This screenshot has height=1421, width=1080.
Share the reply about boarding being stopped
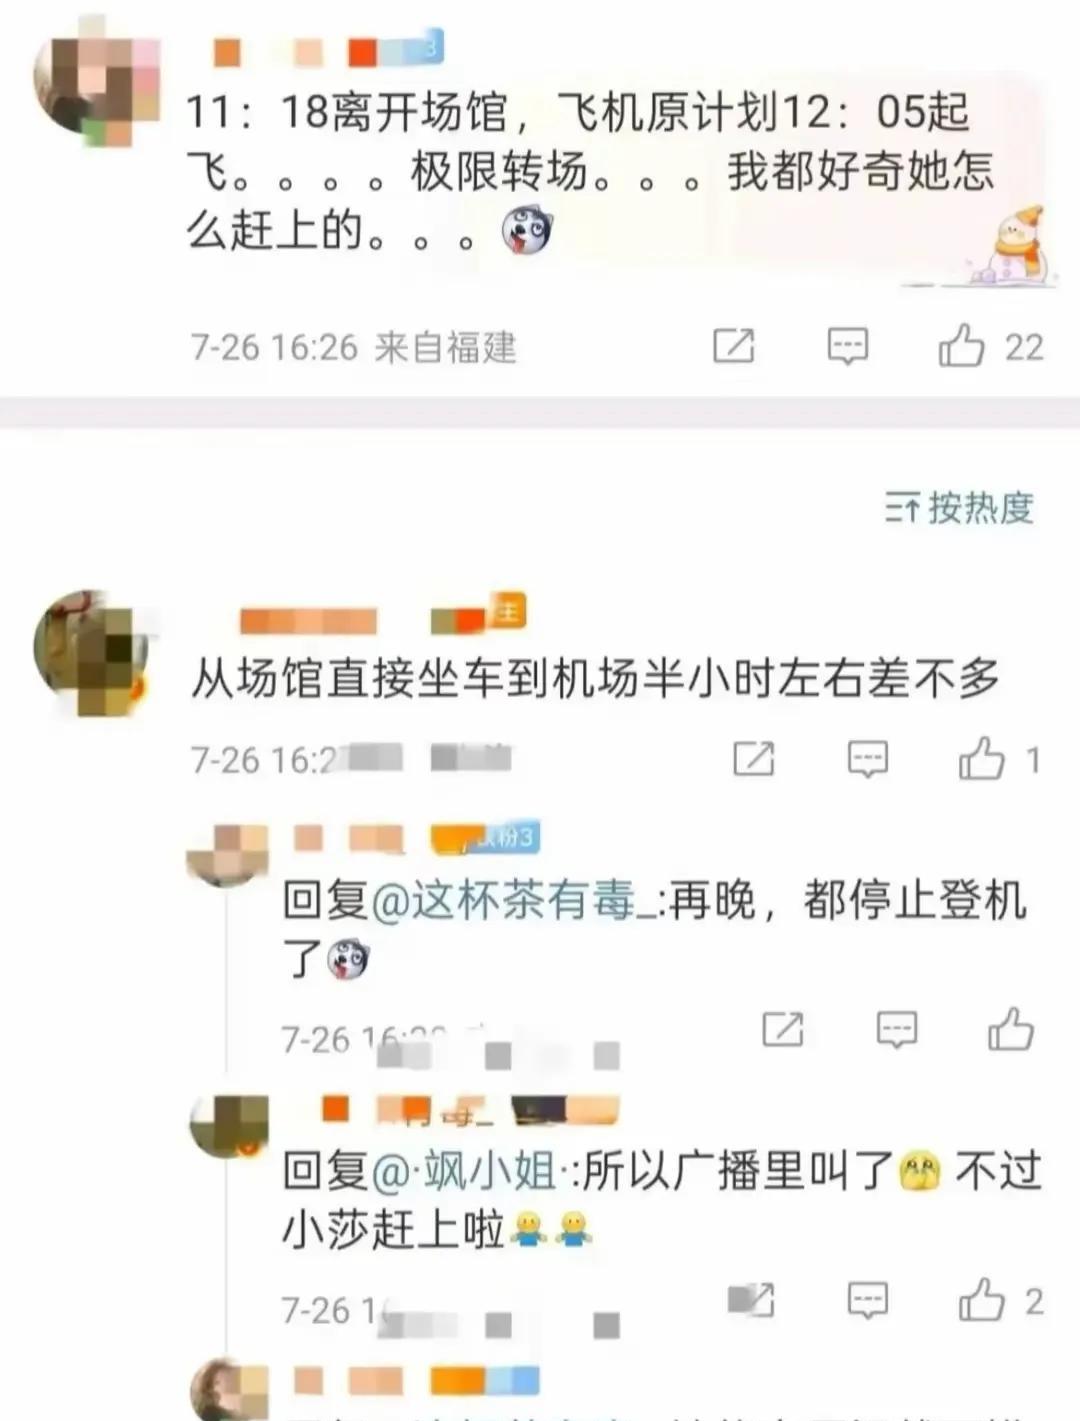[x=782, y=1029]
